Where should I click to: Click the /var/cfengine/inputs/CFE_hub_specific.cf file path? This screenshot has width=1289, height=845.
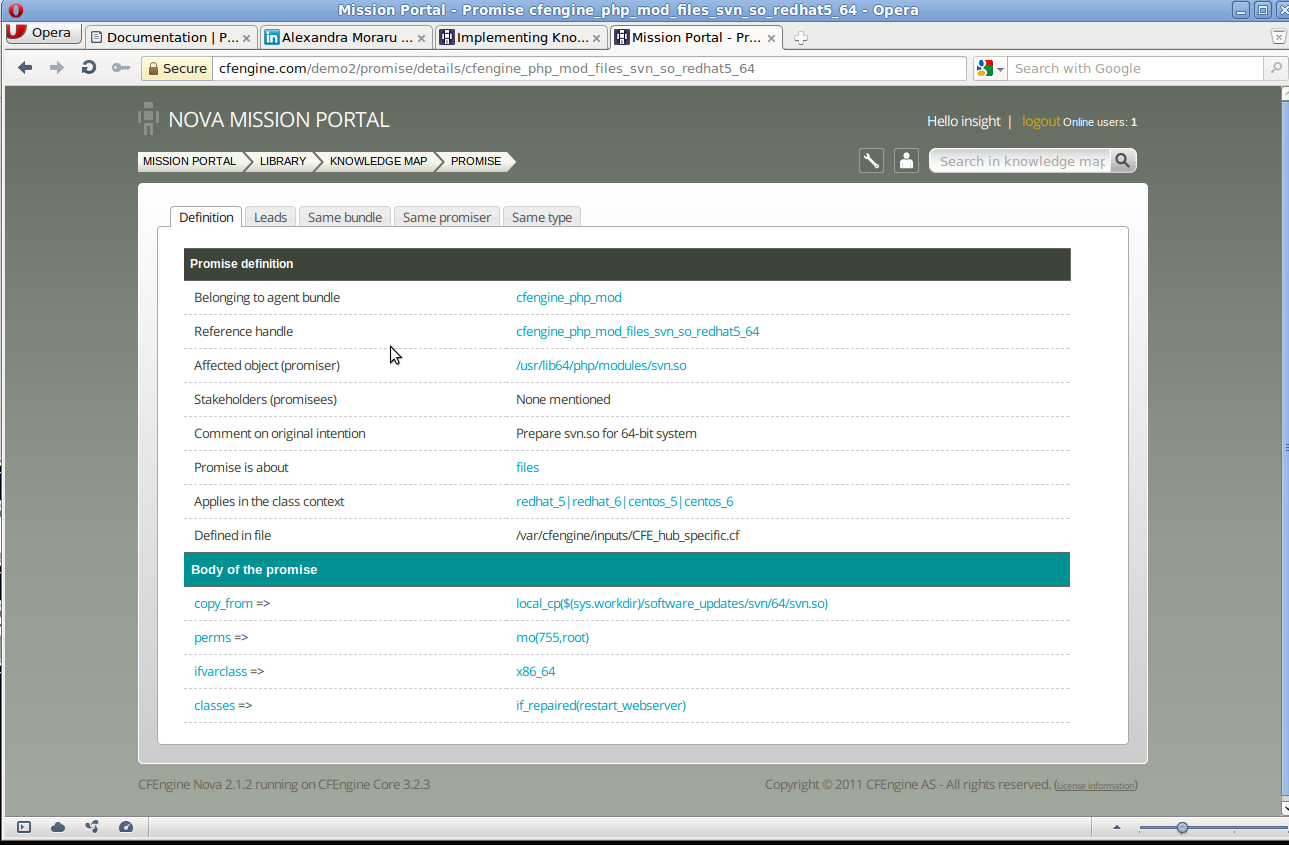[x=628, y=535]
